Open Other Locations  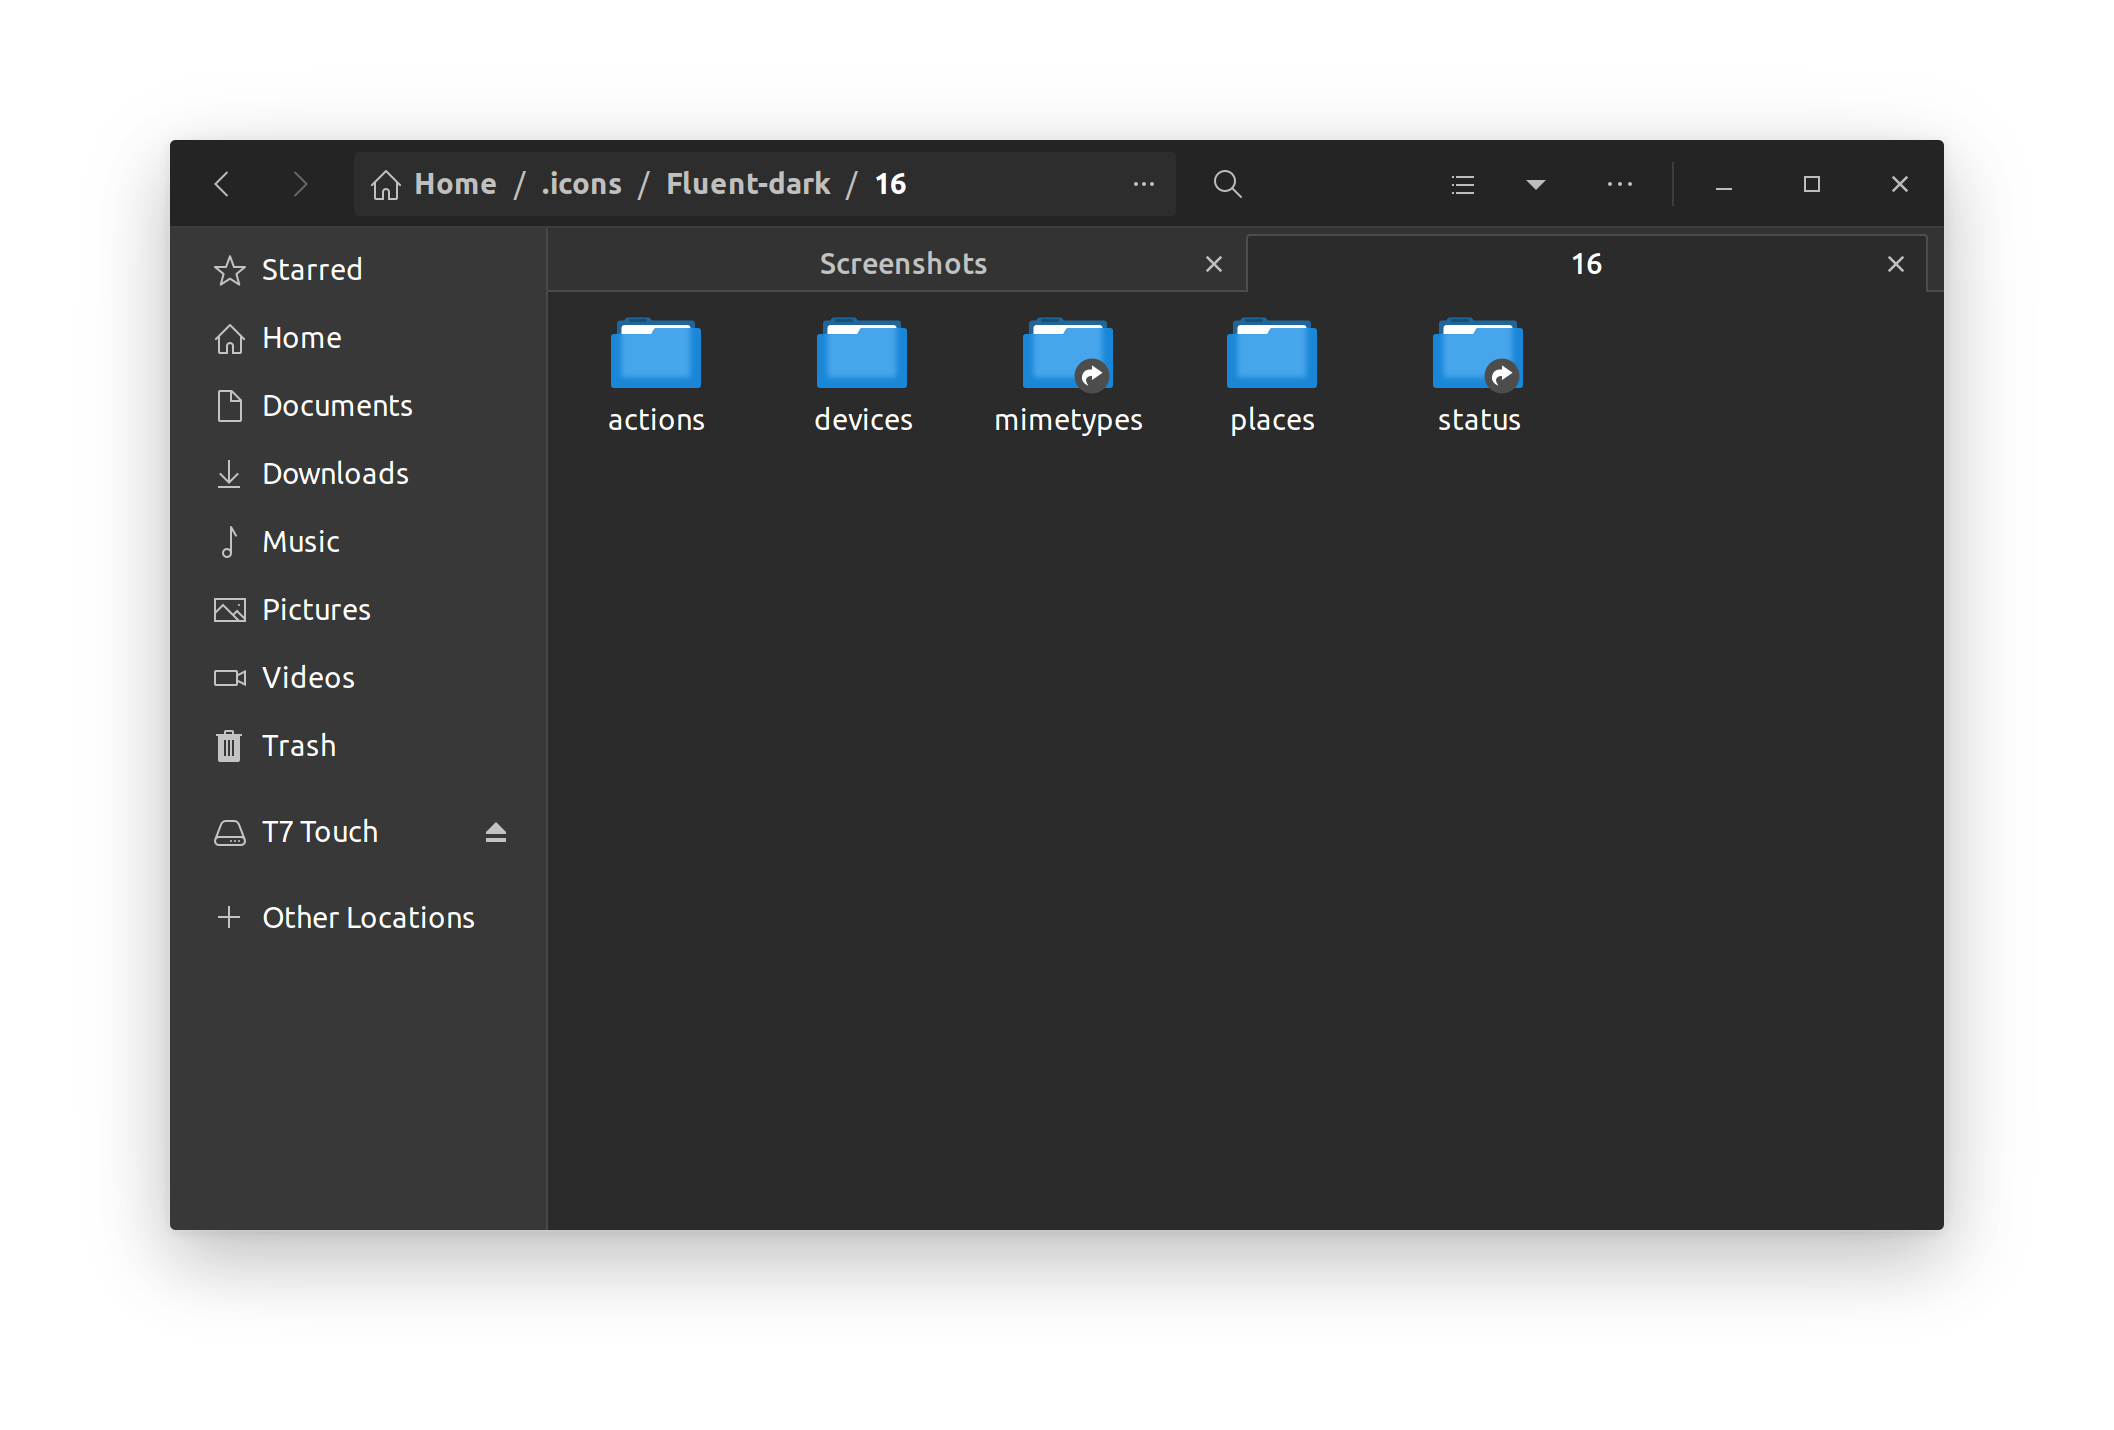click(367, 918)
